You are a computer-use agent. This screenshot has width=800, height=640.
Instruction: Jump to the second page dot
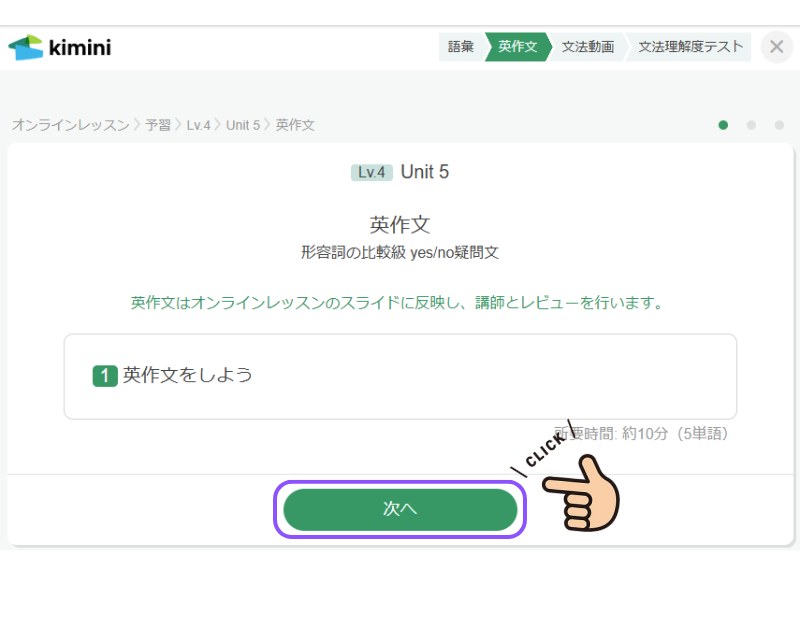click(x=751, y=125)
